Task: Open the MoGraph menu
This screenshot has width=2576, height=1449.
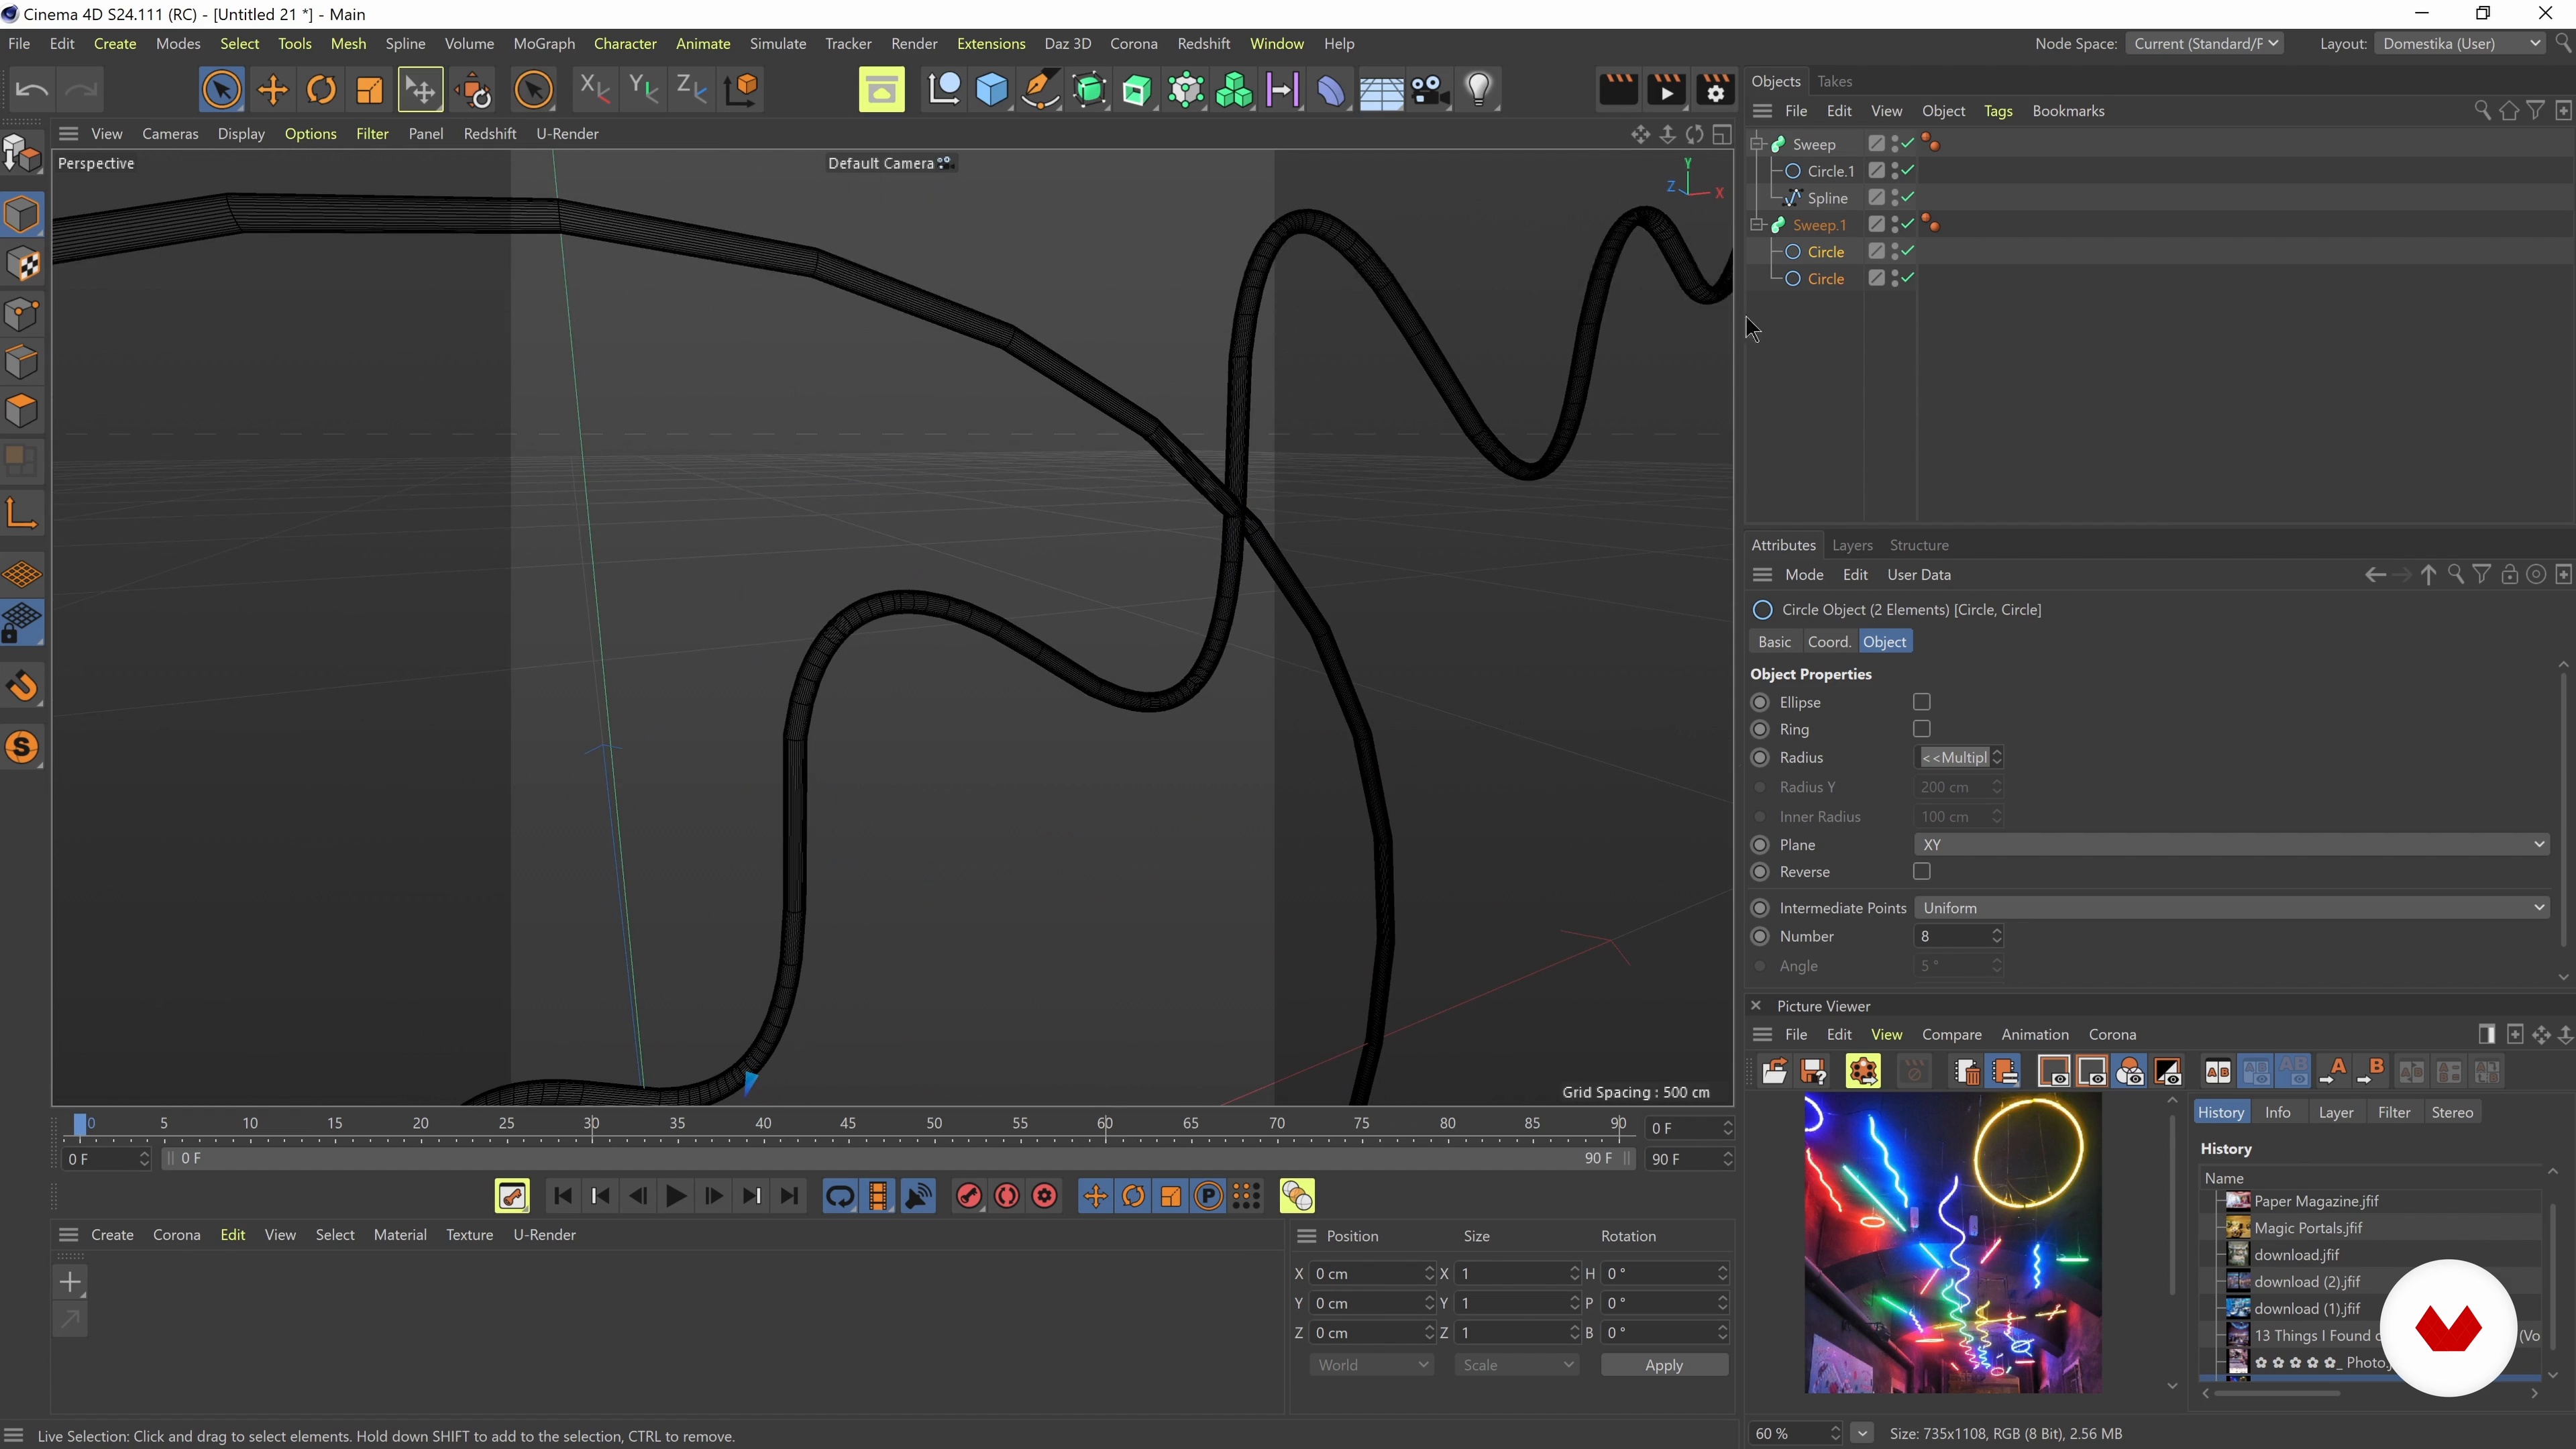Action: (544, 44)
